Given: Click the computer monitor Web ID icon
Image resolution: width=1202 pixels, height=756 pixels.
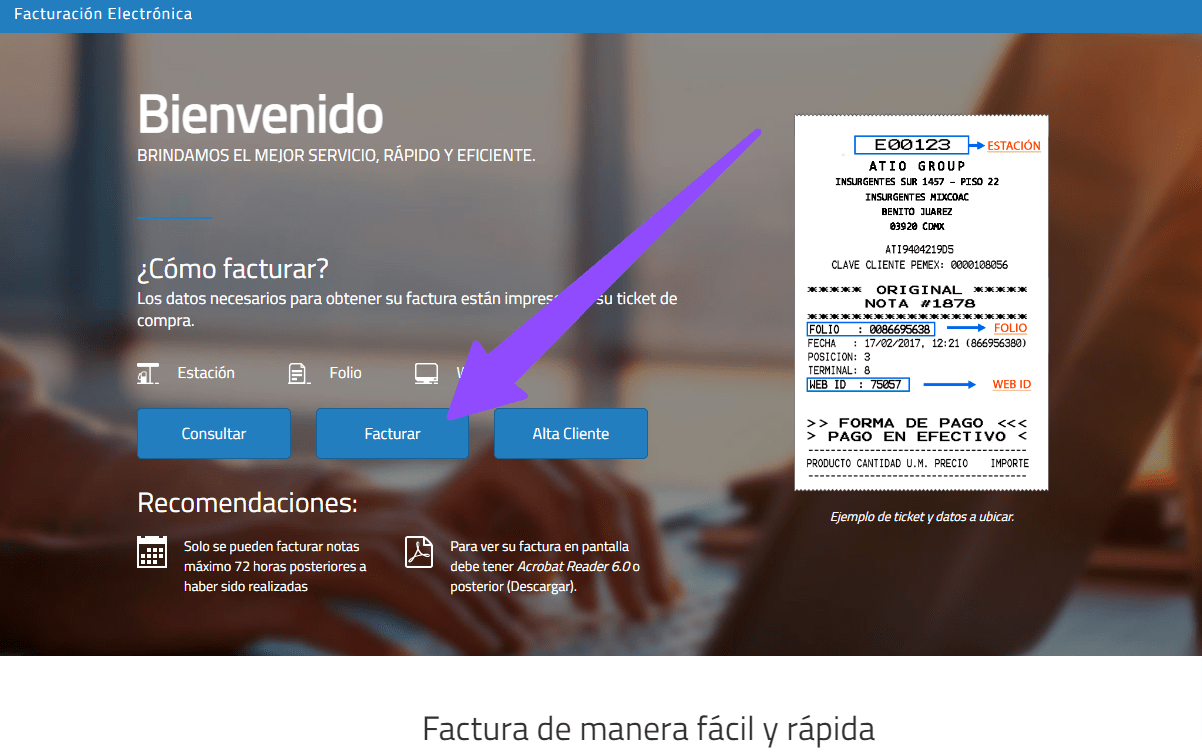Looking at the screenshot, I should tap(427, 374).
